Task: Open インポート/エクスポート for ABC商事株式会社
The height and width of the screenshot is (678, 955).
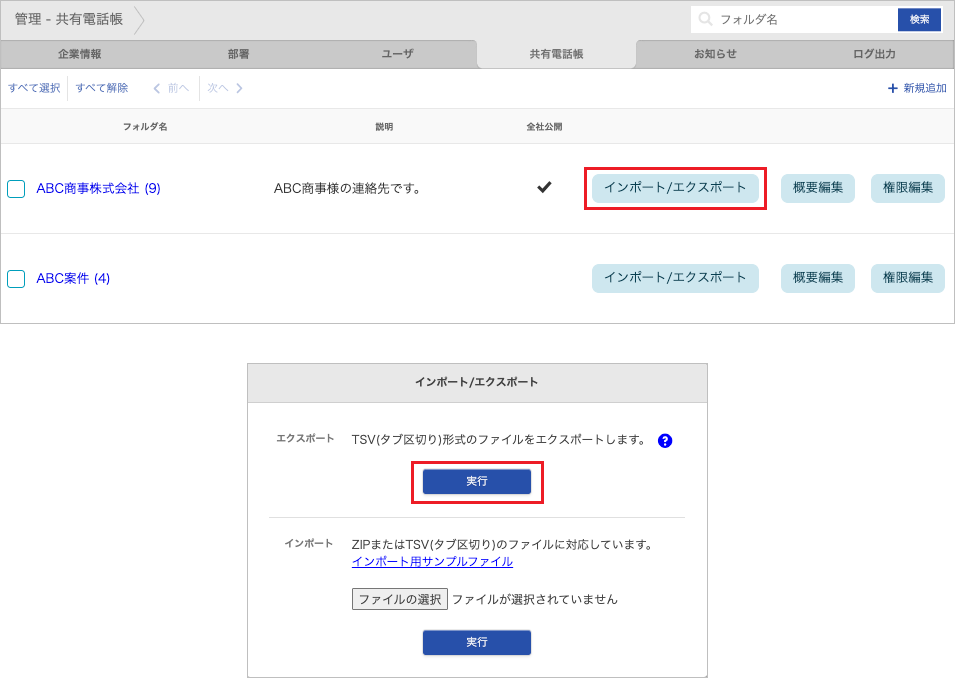Action: (675, 188)
